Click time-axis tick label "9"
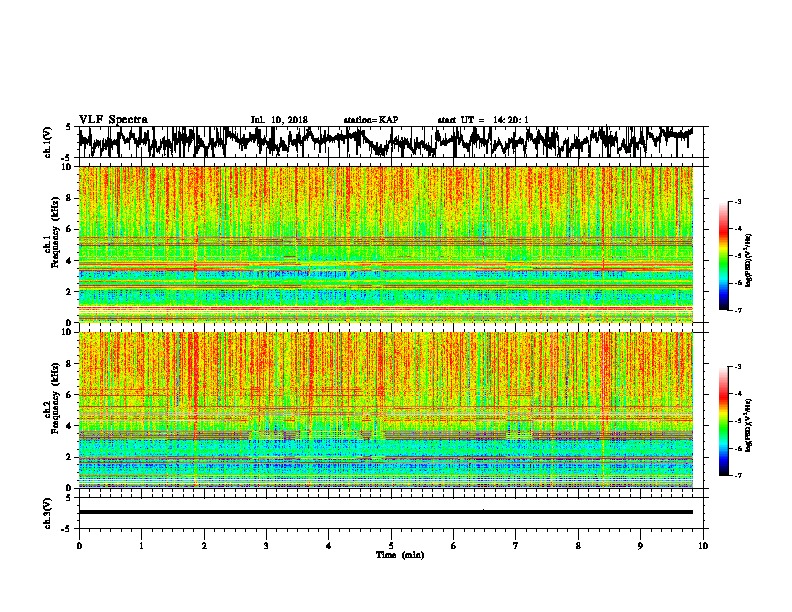The height and width of the screenshot is (612, 792). coord(640,546)
